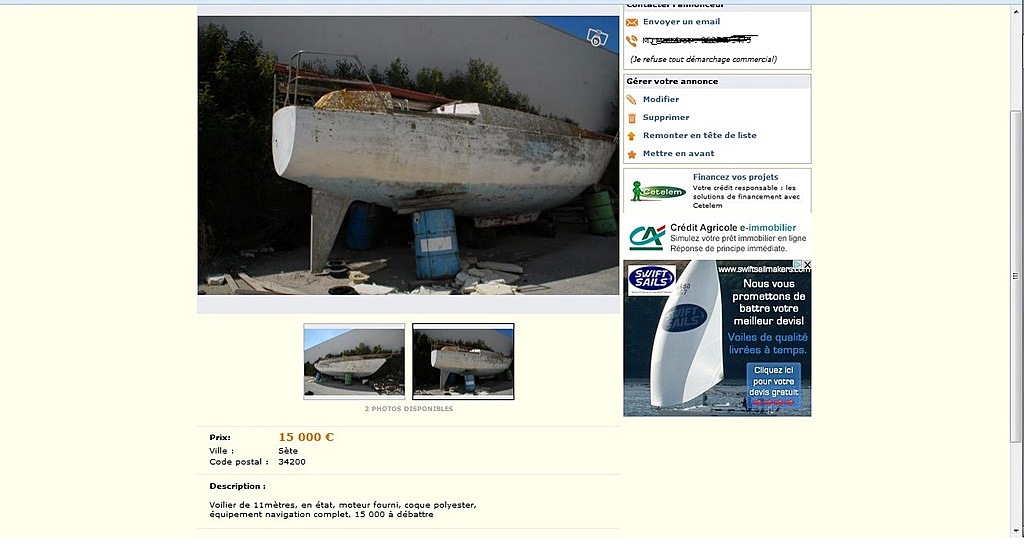This screenshot has width=1024, height=550.
Task: Open the Cetelem Financez vos projets ad
Action: (x=717, y=190)
